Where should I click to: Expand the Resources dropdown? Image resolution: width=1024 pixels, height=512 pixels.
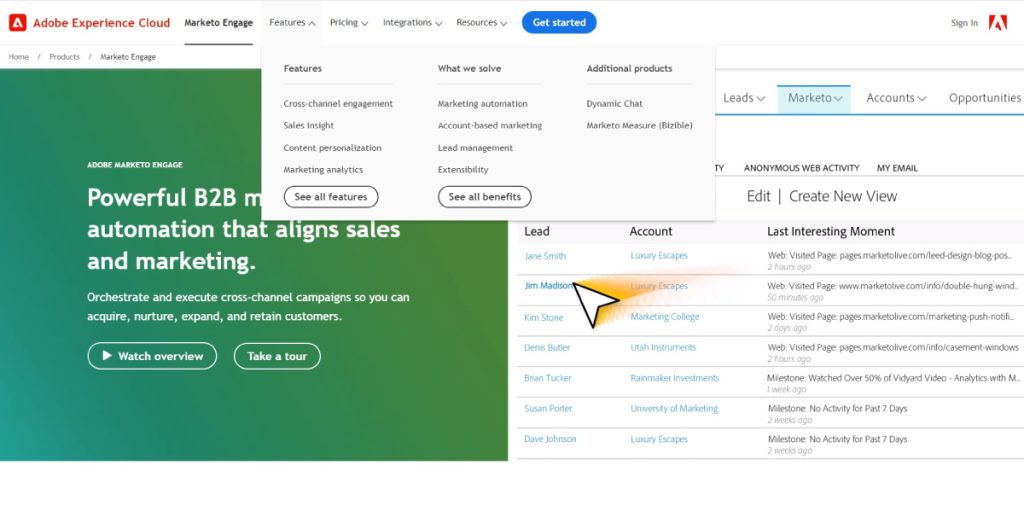point(481,23)
